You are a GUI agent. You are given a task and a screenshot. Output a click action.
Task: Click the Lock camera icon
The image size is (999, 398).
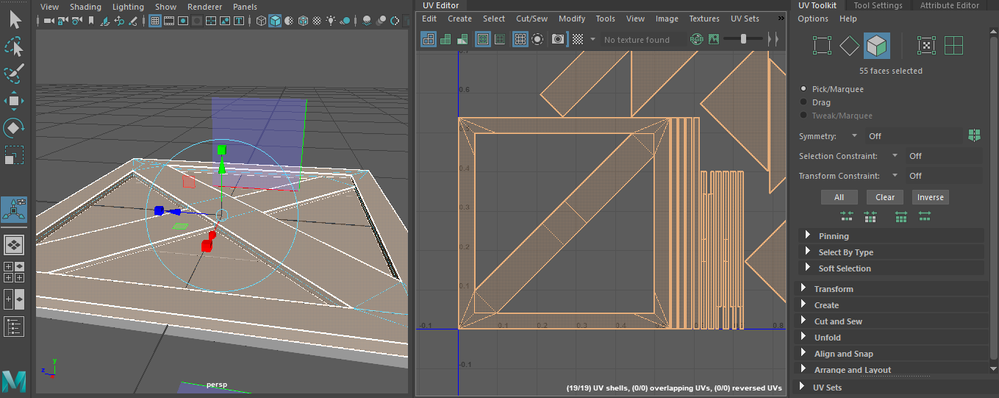pyautogui.click(x=62, y=21)
